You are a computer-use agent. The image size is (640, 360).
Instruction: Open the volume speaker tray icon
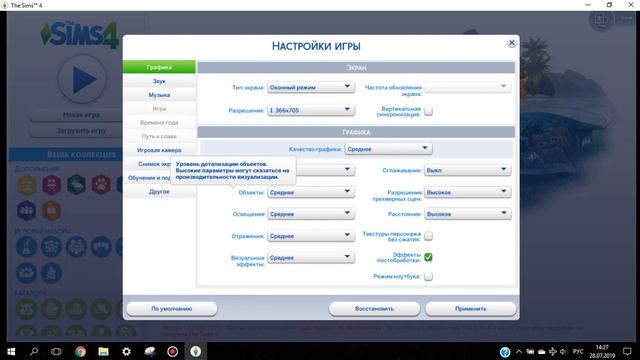tap(564, 351)
